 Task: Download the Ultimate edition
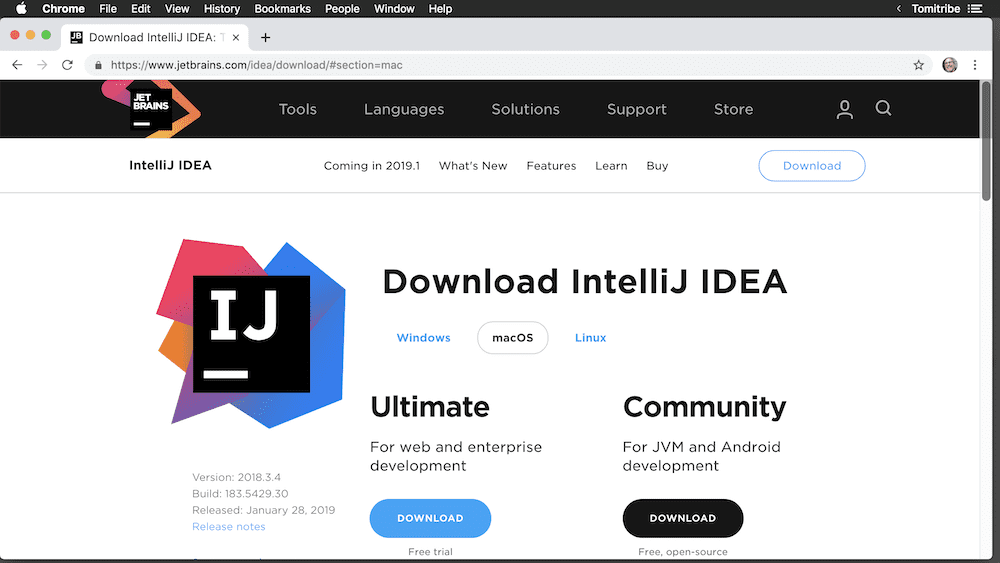[430, 518]
